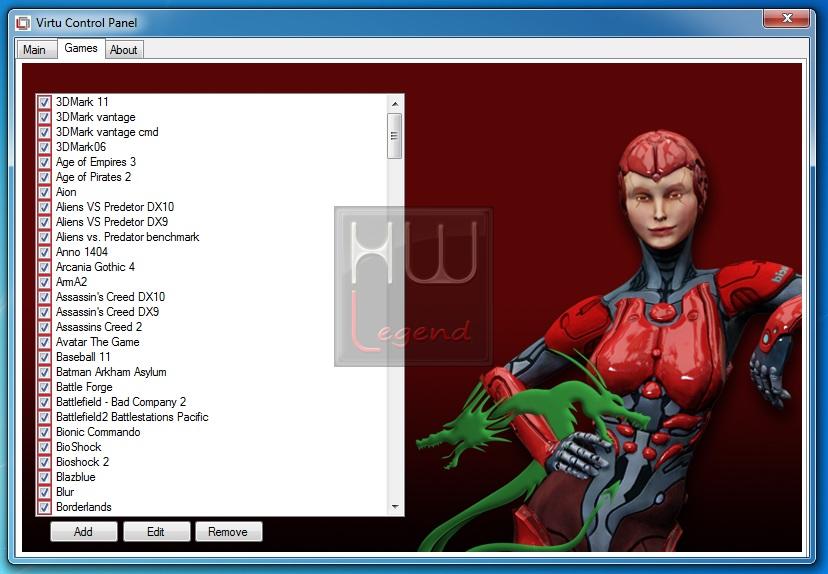This screenshot has width=828, height=574.
Task: Select Aliens VS Predetor DX10 entry
Action: (x=115, y=207)
